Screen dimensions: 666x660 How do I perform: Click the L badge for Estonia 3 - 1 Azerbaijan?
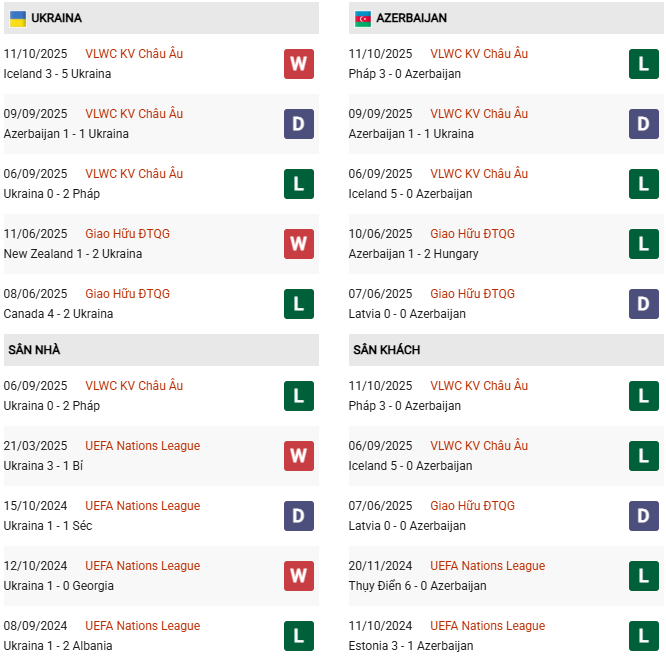coord(643,636)
